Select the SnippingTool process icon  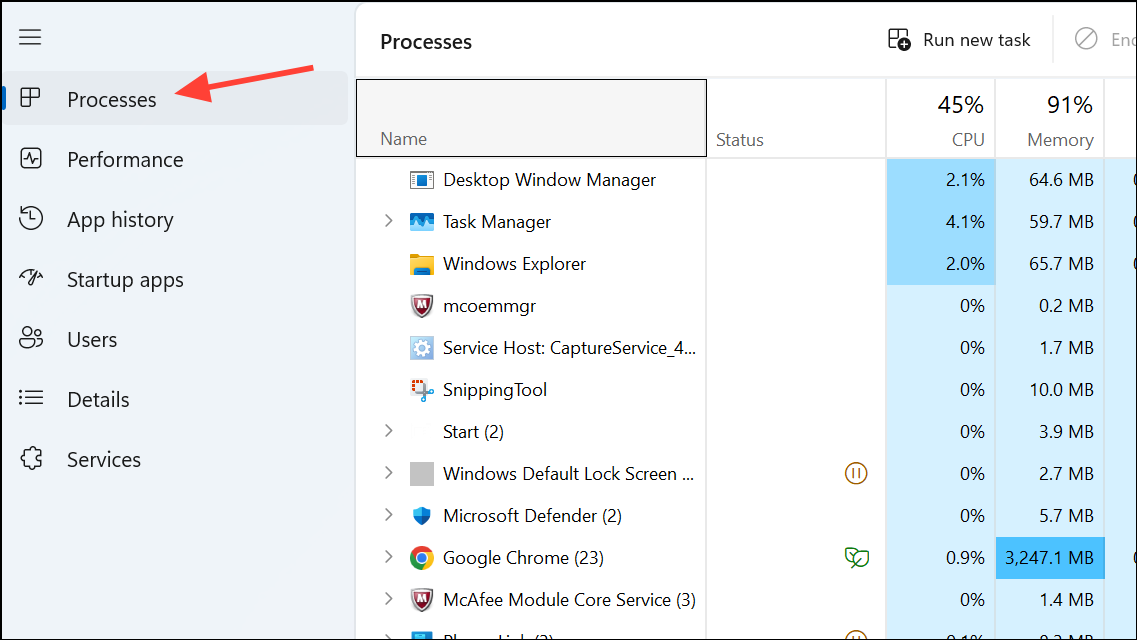pos(421,389)
